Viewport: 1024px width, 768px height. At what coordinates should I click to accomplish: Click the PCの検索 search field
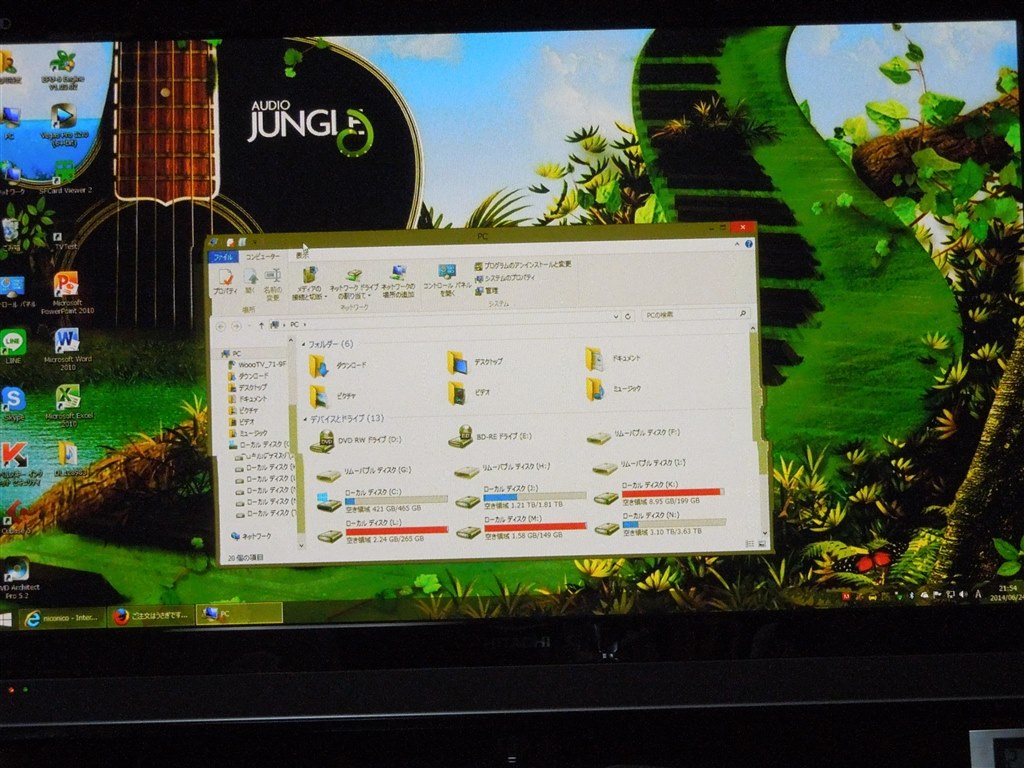(696, 315)
